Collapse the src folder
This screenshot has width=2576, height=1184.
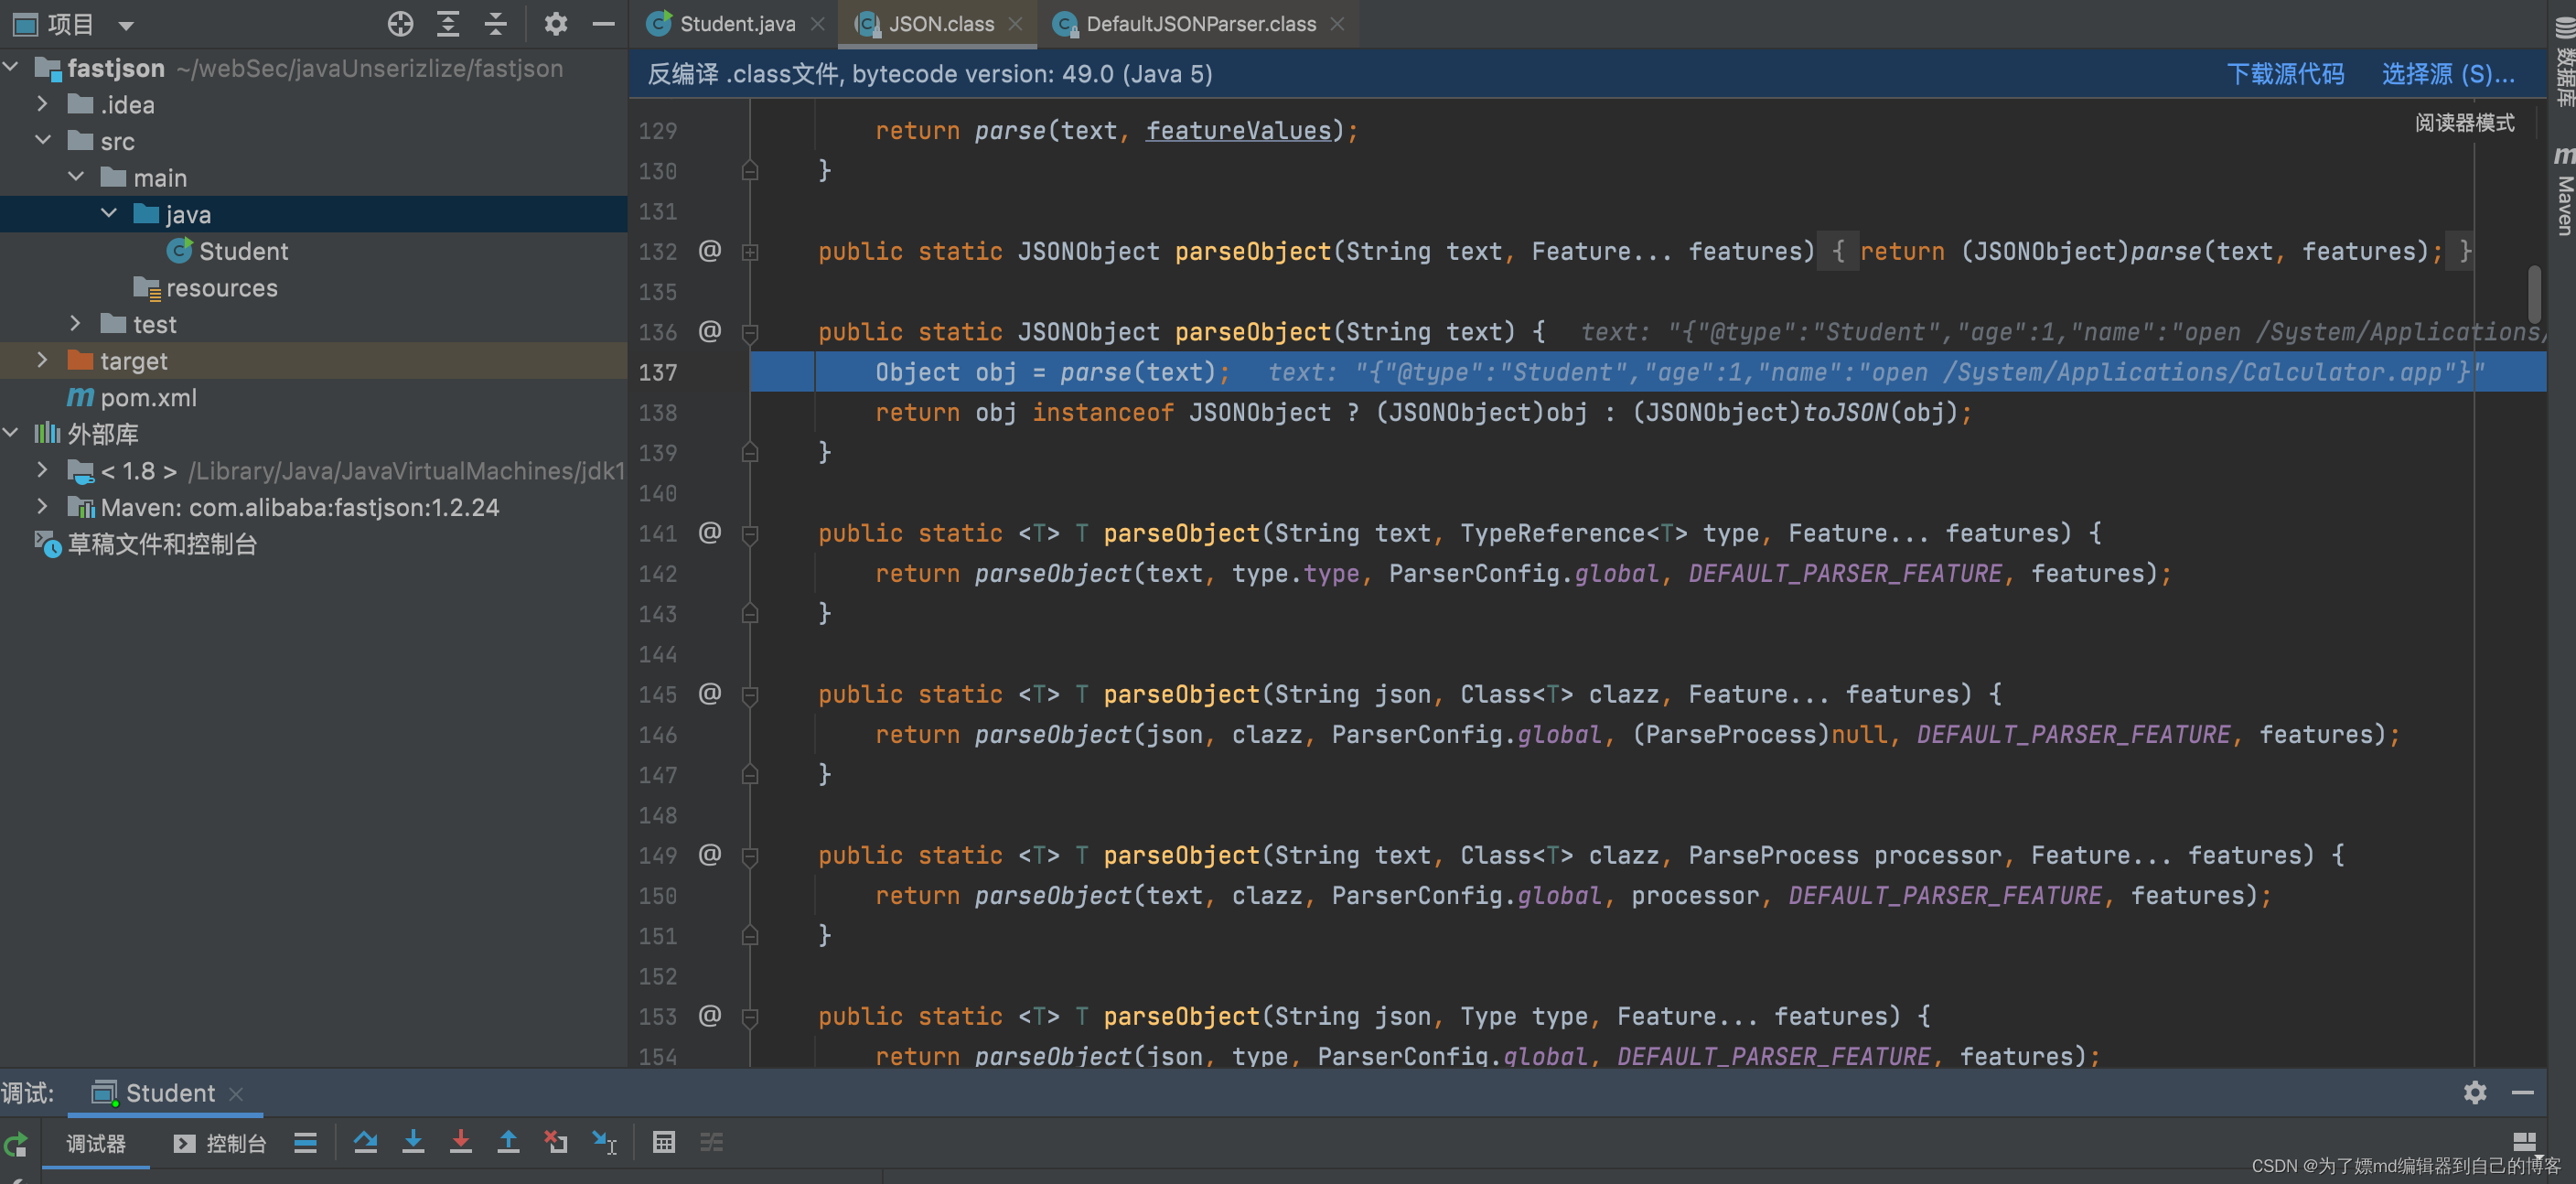tap(43, 140)
